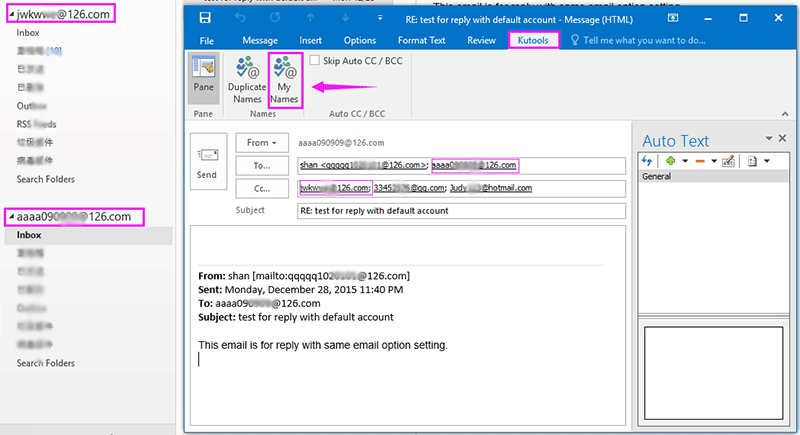Image resolution: width=800 pixels, height=435 pixels.
Task: Switch to the Format Text tab
Action: tap(421, 40)
